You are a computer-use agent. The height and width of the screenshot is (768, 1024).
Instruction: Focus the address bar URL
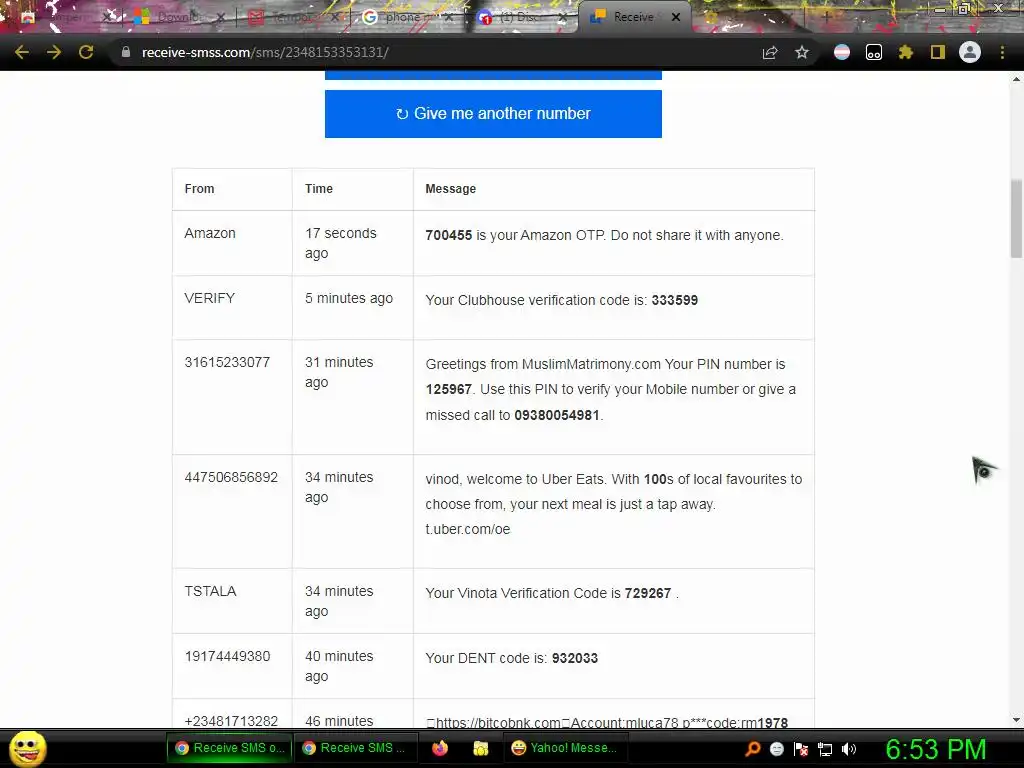pyautogui.click(x=265, y=52)
